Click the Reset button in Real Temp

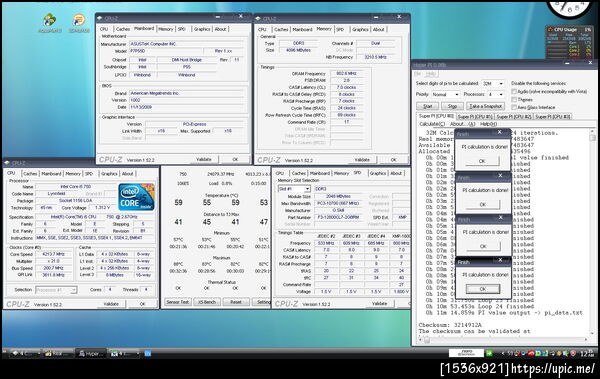click(x=236, y=302)
